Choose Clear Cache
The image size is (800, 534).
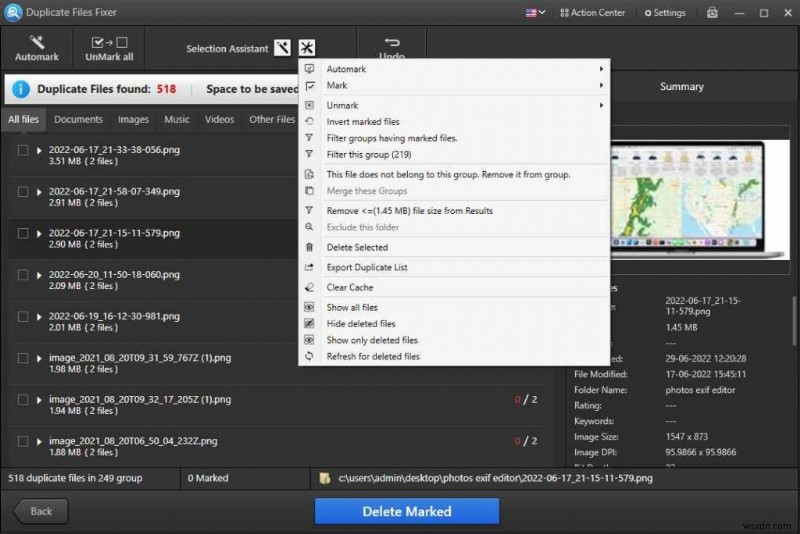coord(454,287)
